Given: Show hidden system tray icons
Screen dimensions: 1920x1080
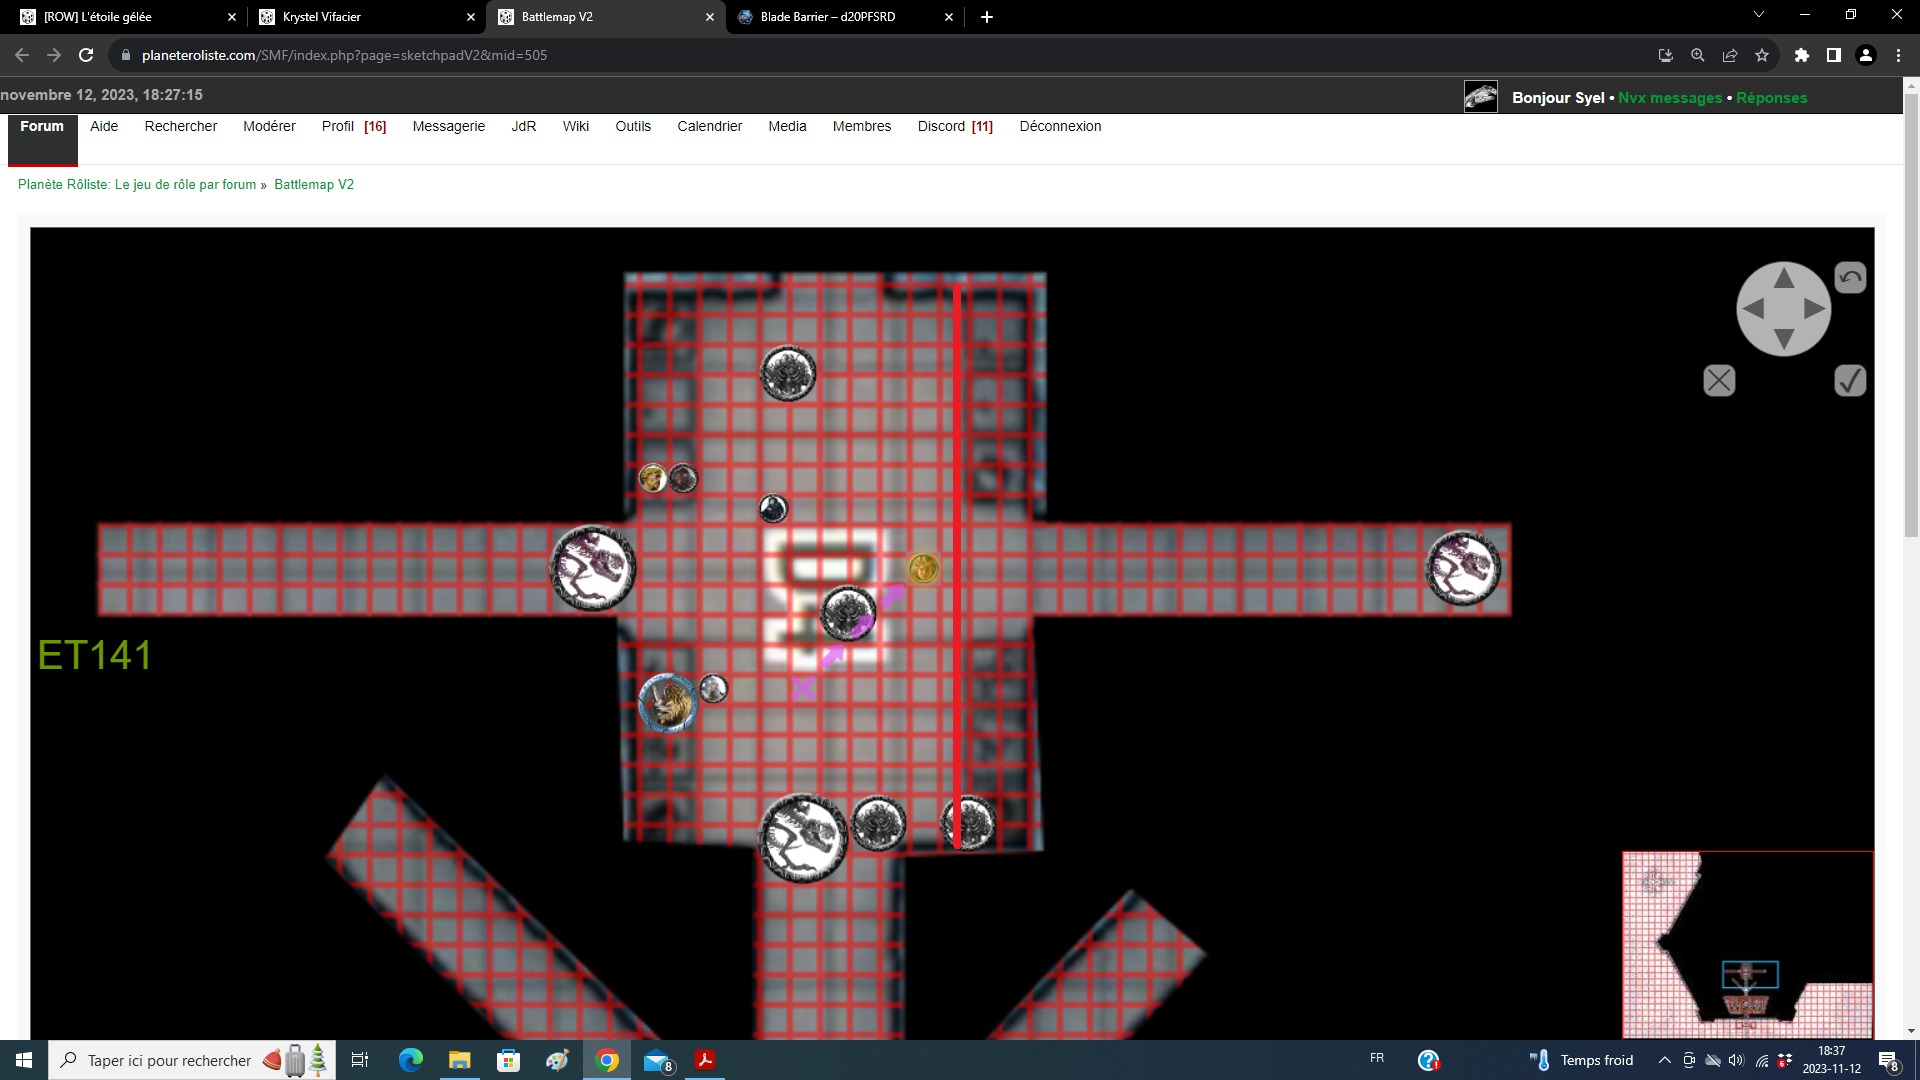Looking at the screenshot, I should (x=1664, y=1060).
